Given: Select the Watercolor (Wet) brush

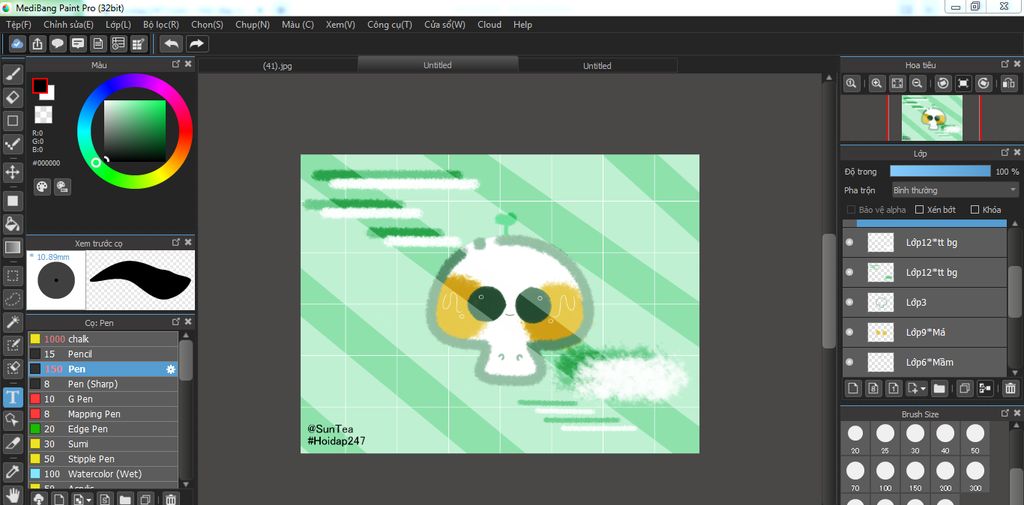Looking at the screenshot, I should click(x=103, y=474).
